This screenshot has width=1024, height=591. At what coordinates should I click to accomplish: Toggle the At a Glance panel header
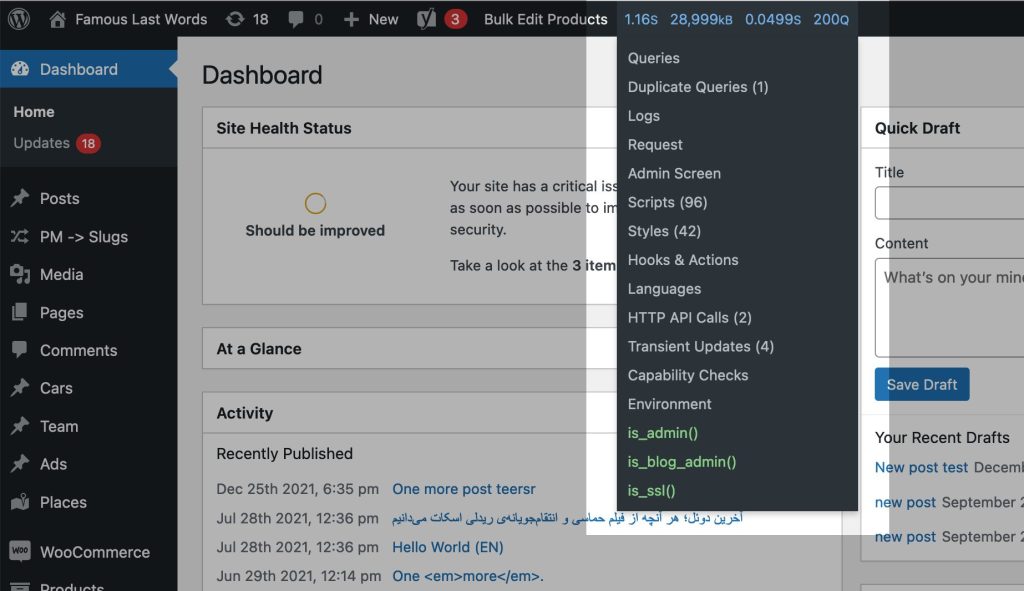point(259,349)
